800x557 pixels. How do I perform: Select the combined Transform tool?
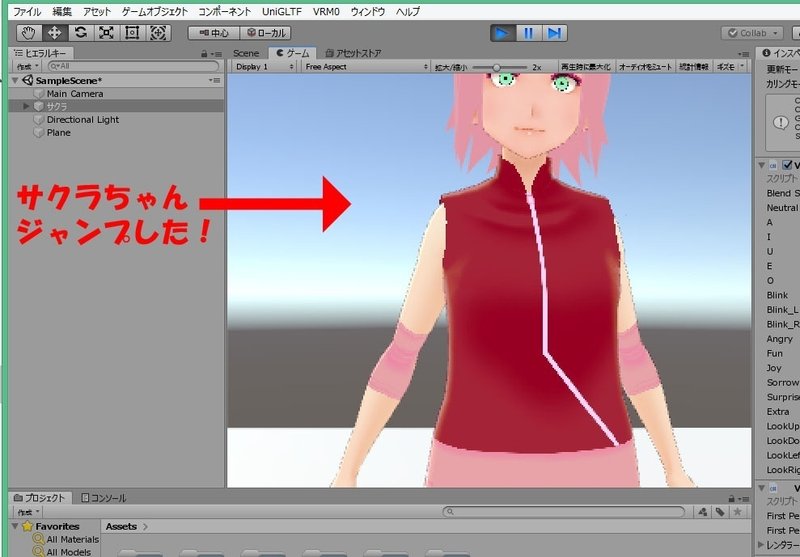[158, 33]
